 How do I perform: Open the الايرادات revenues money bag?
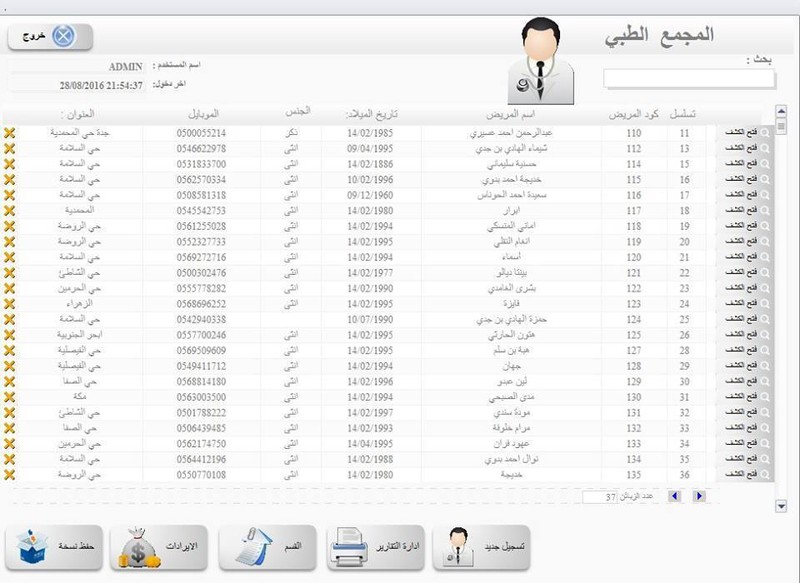[160, 547]
